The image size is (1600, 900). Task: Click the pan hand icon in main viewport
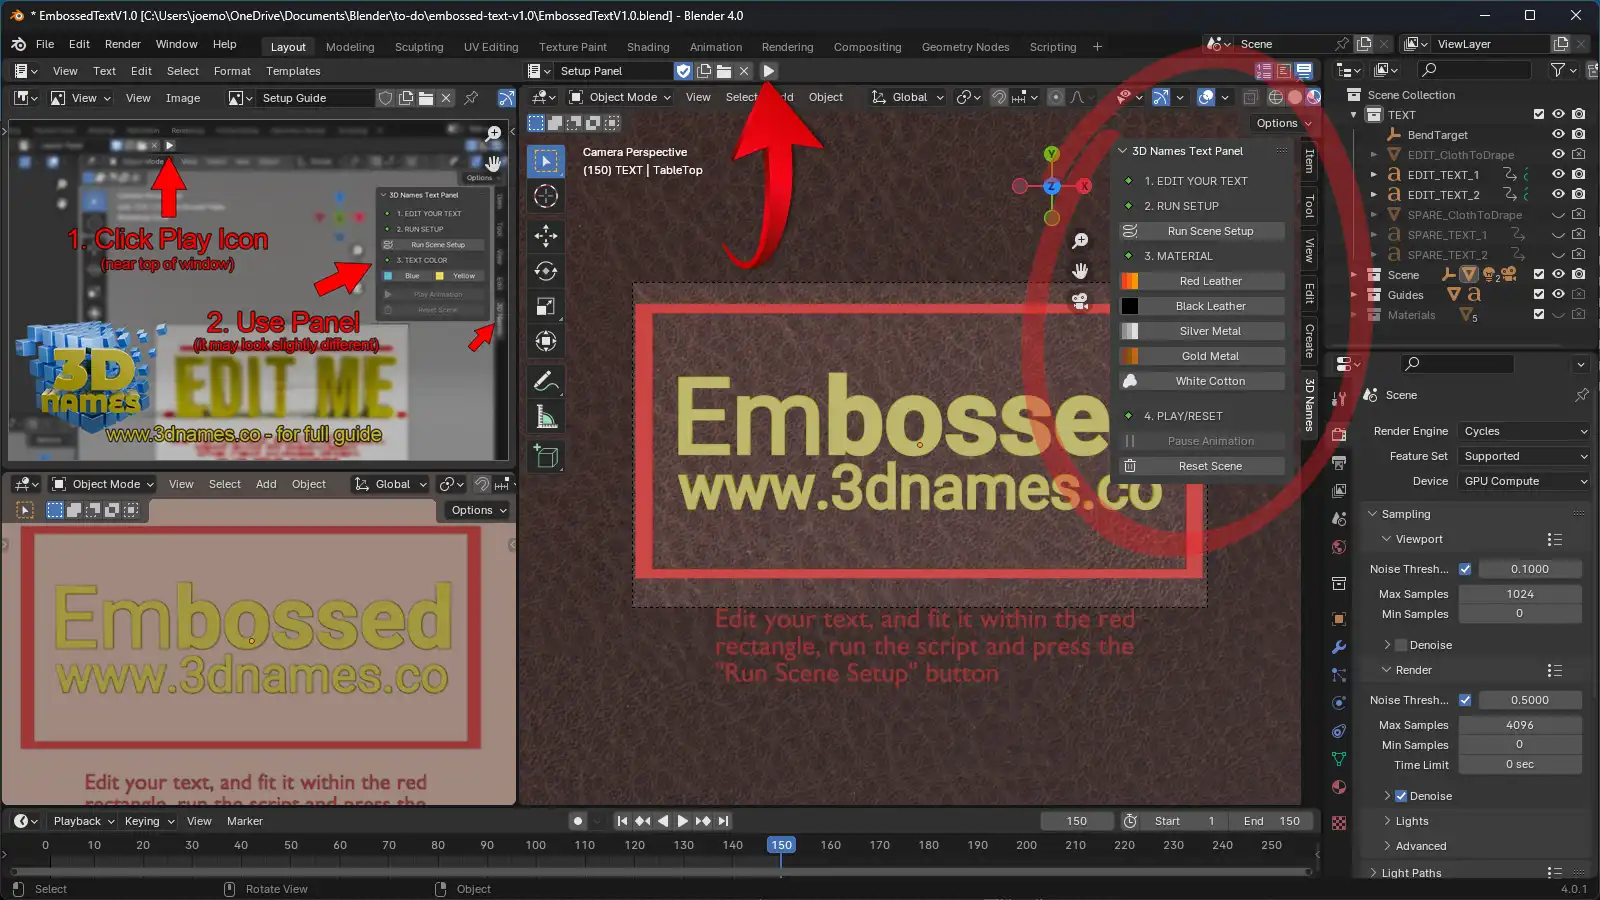[x=1080, y=271]
